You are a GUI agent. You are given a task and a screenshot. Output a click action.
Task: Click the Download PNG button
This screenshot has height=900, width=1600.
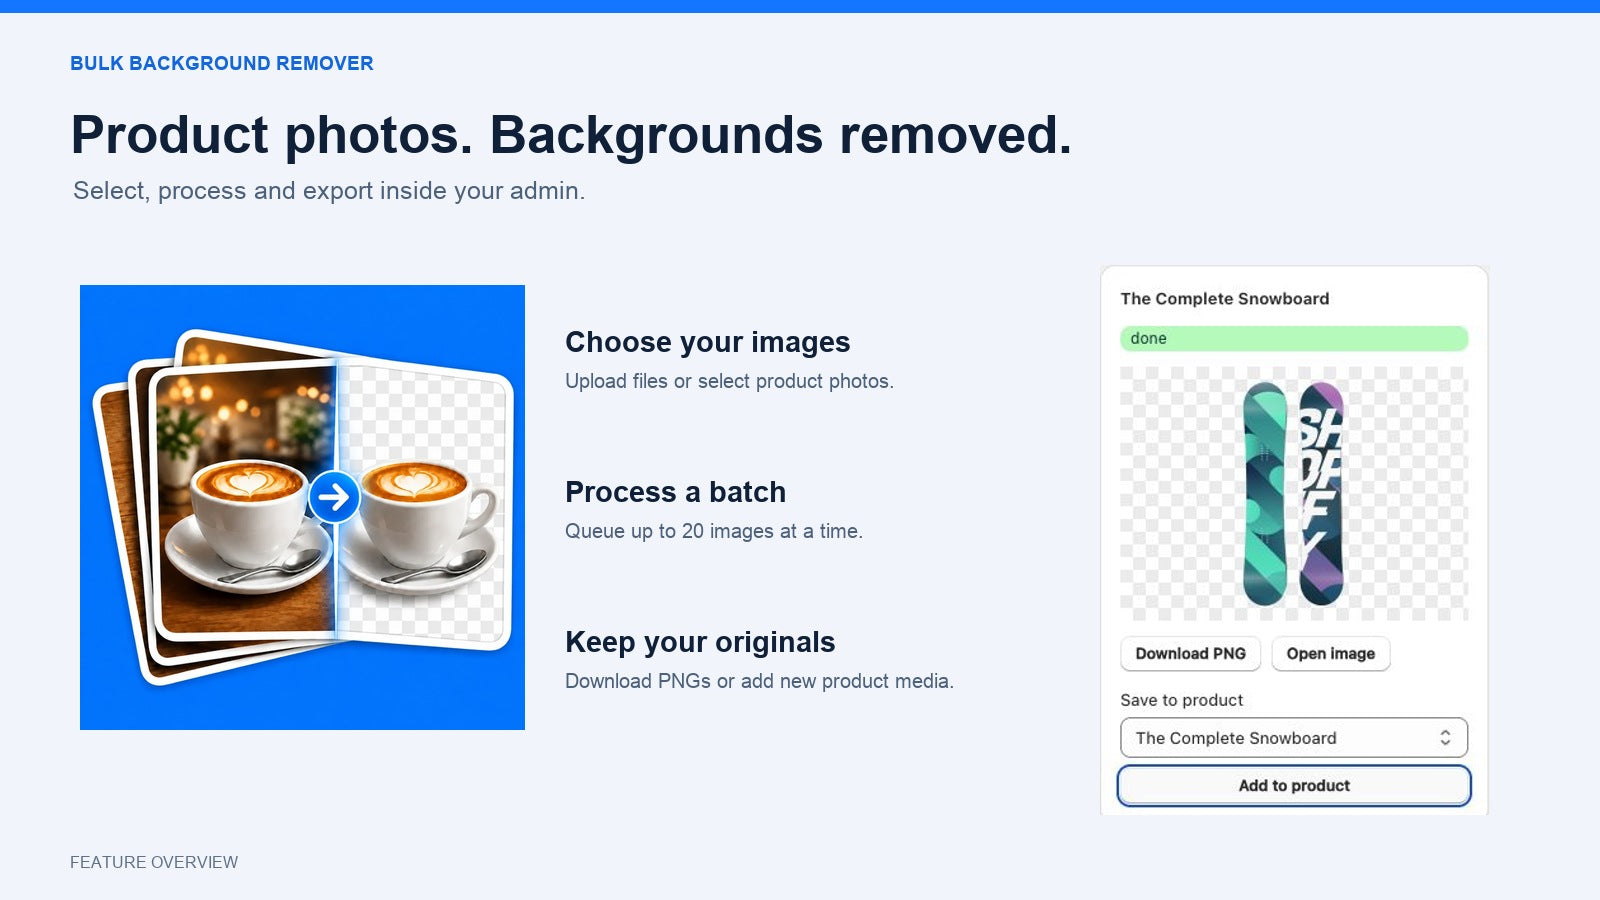[x=1190, y=653]
